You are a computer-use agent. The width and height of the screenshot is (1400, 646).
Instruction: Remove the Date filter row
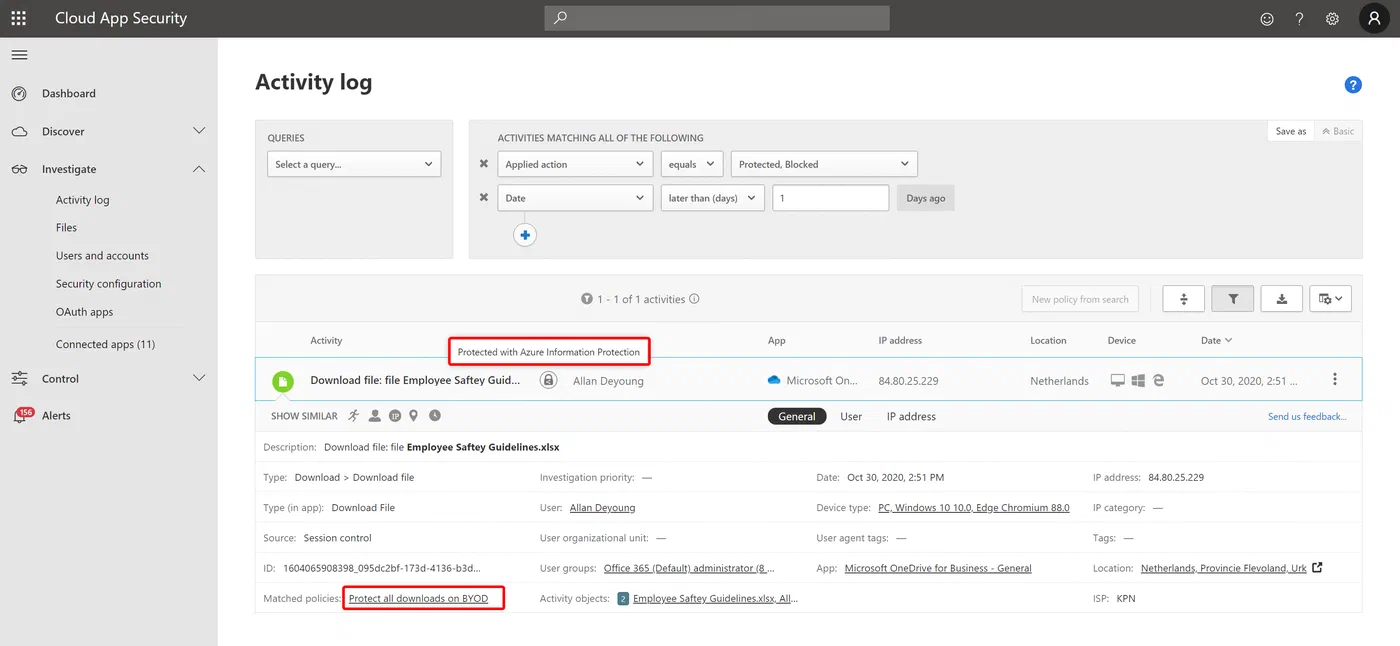click(x=484, y=198)
